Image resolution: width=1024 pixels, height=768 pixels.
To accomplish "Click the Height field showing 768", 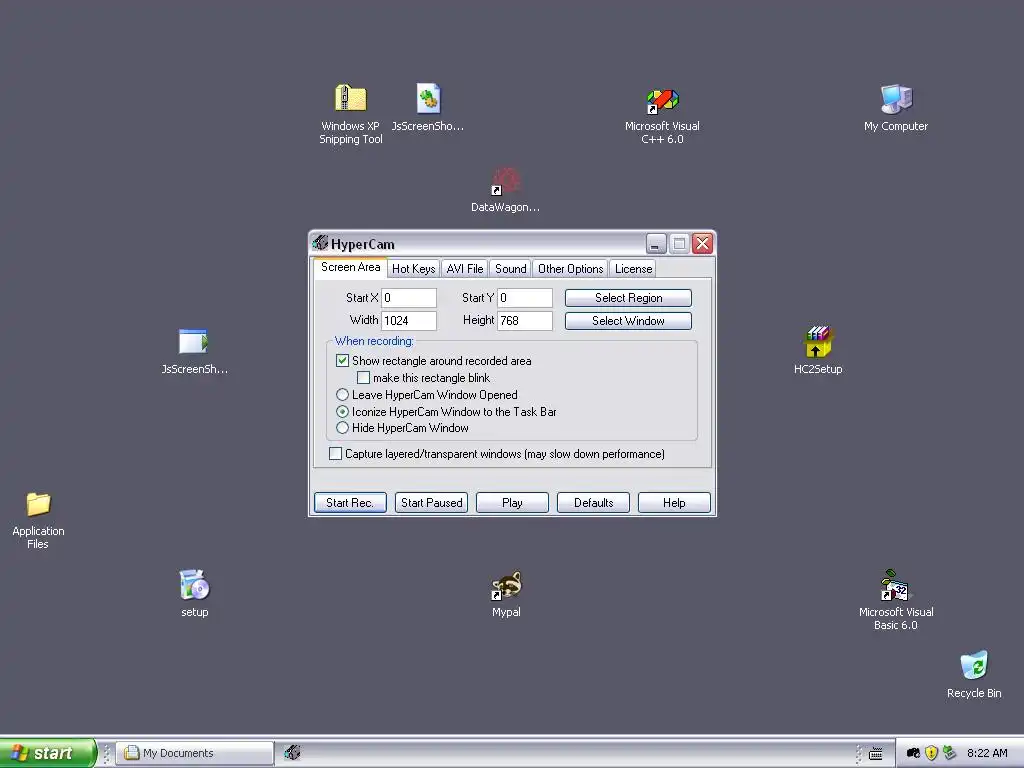I will [x=525, y=321].
